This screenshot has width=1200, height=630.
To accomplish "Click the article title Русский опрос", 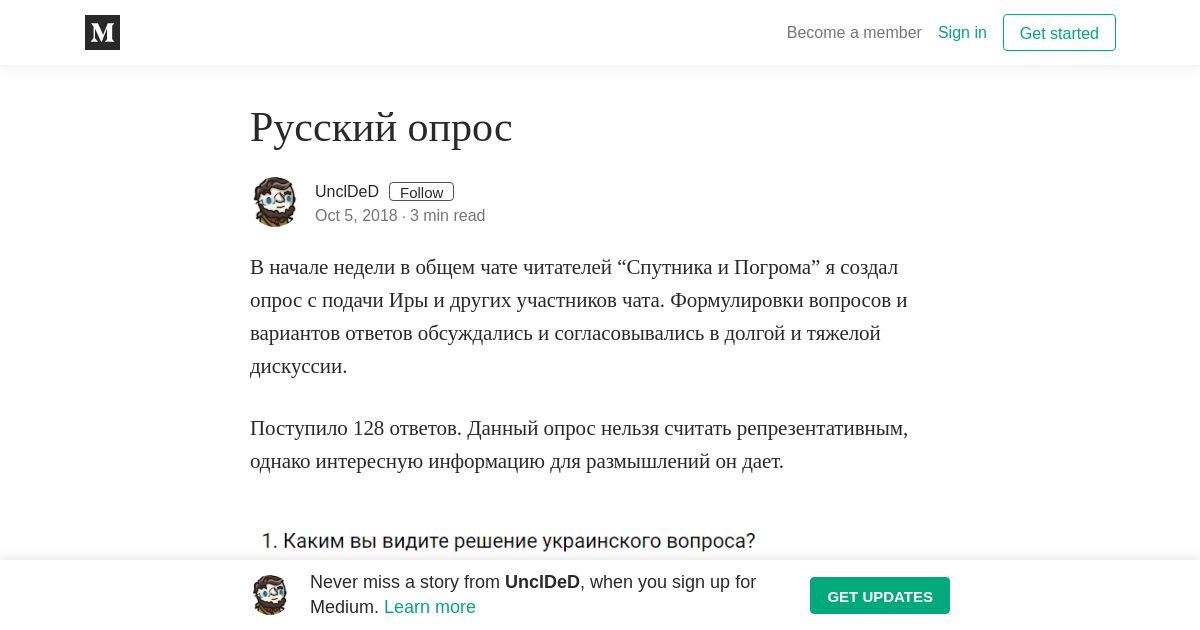I will pyautogui.click(x=381, y=127).
